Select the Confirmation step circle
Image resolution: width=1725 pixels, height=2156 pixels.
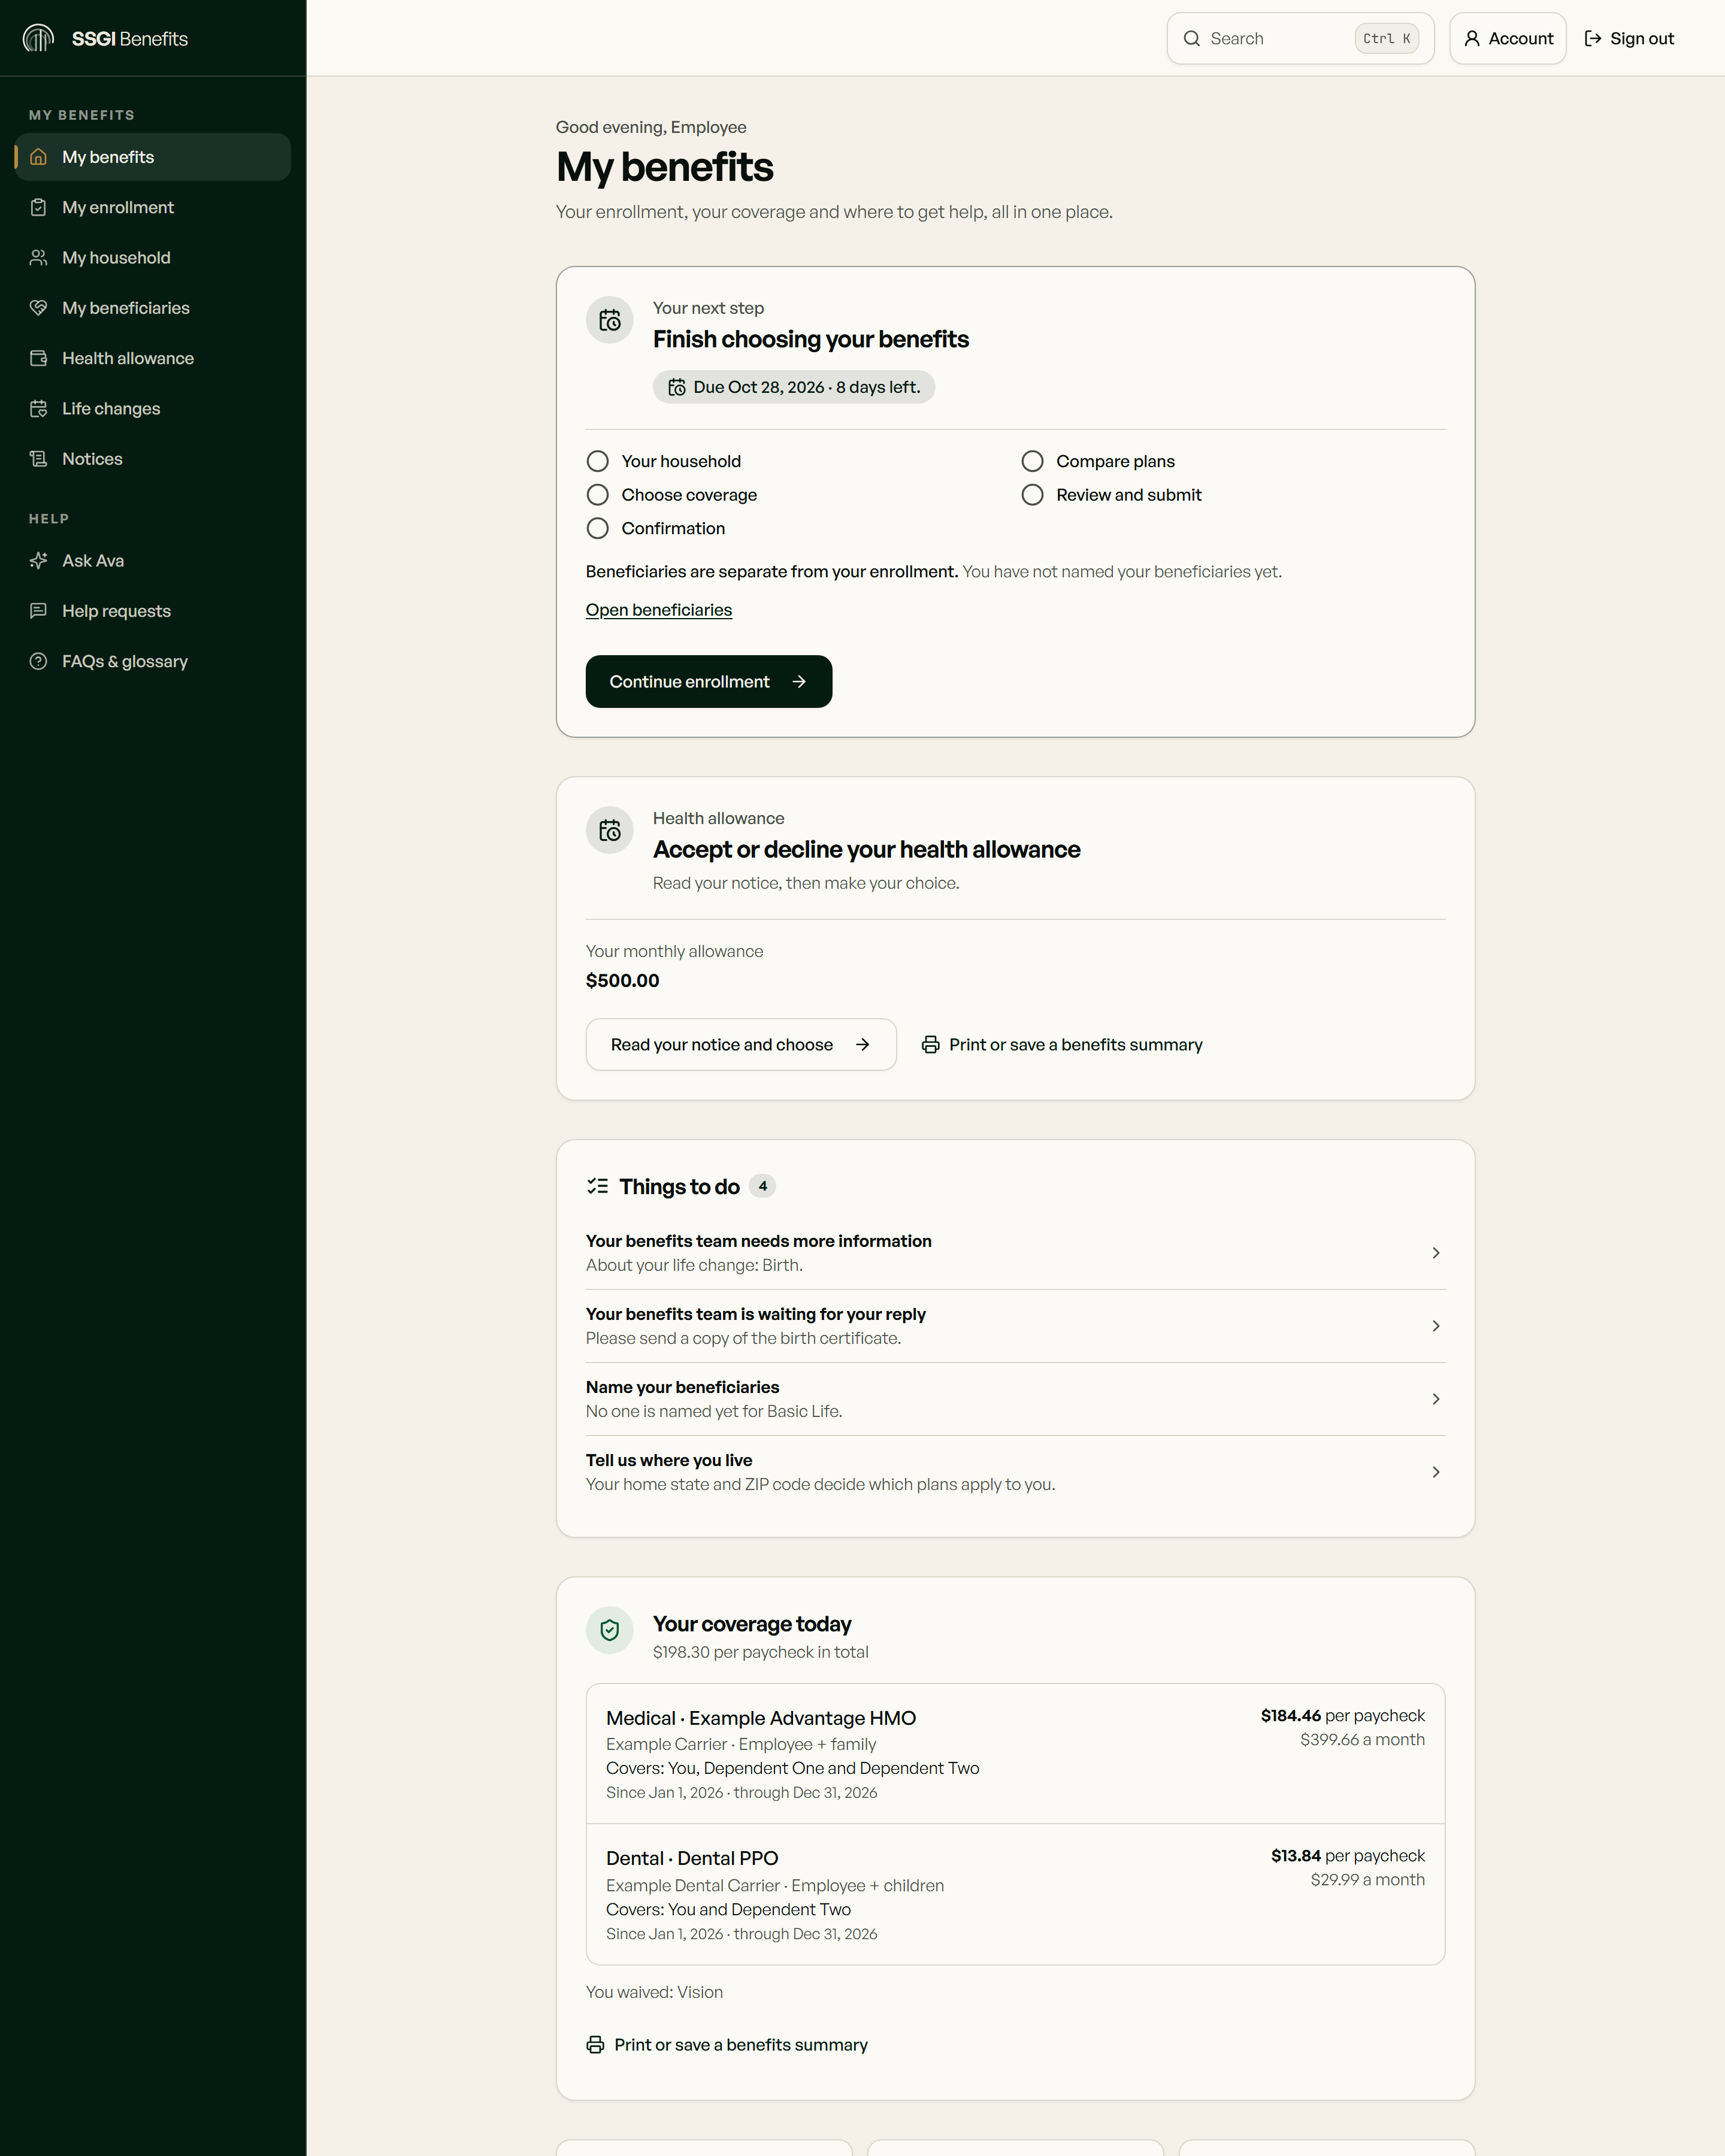[597, 528]
